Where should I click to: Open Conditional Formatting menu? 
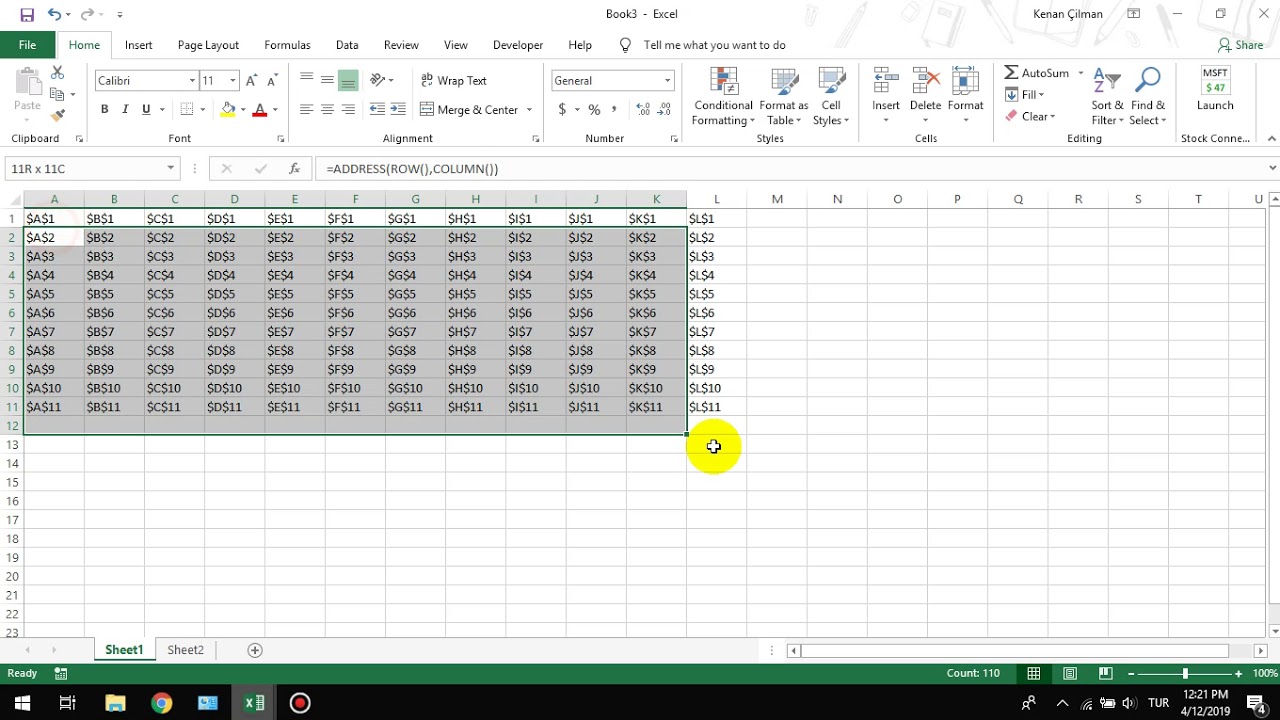click(723, 97)
